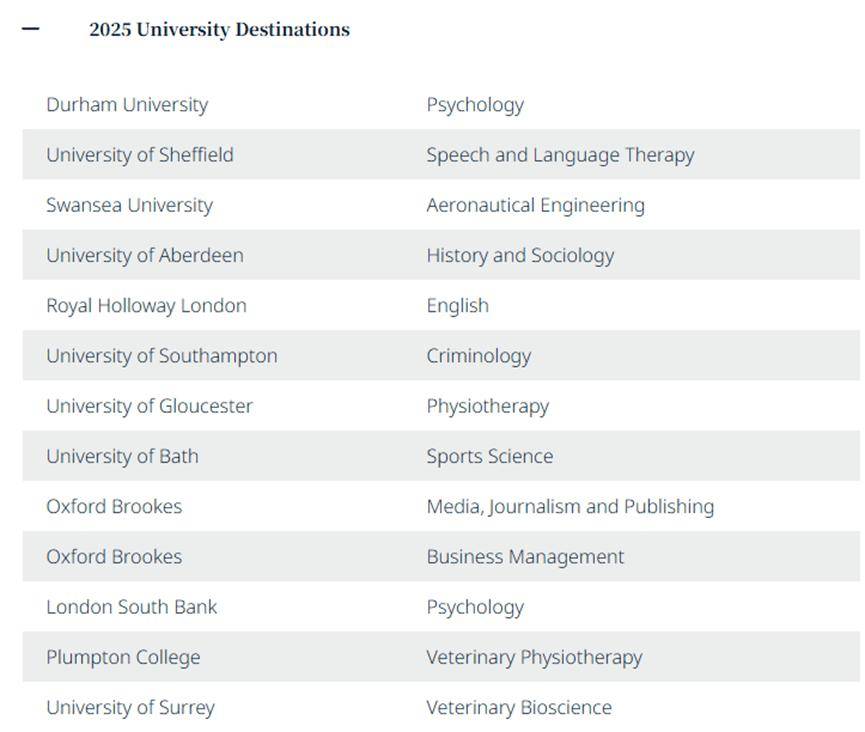This screenshot has width=865, height=732.
Task: Click Criminology course text
Action: [478, 356]
